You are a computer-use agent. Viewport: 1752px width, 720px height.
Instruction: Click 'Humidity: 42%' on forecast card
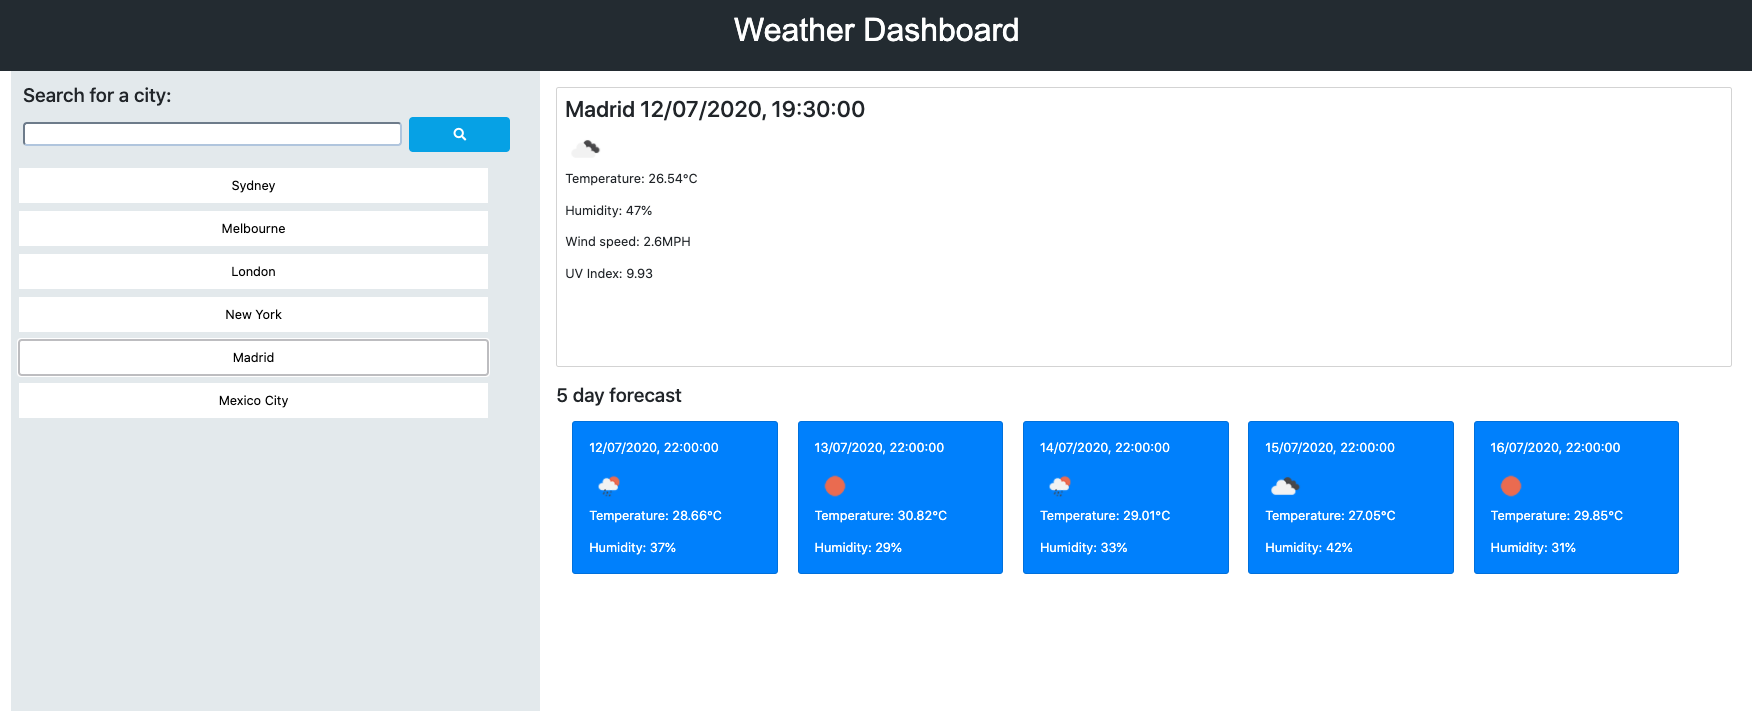[1309, 548]
